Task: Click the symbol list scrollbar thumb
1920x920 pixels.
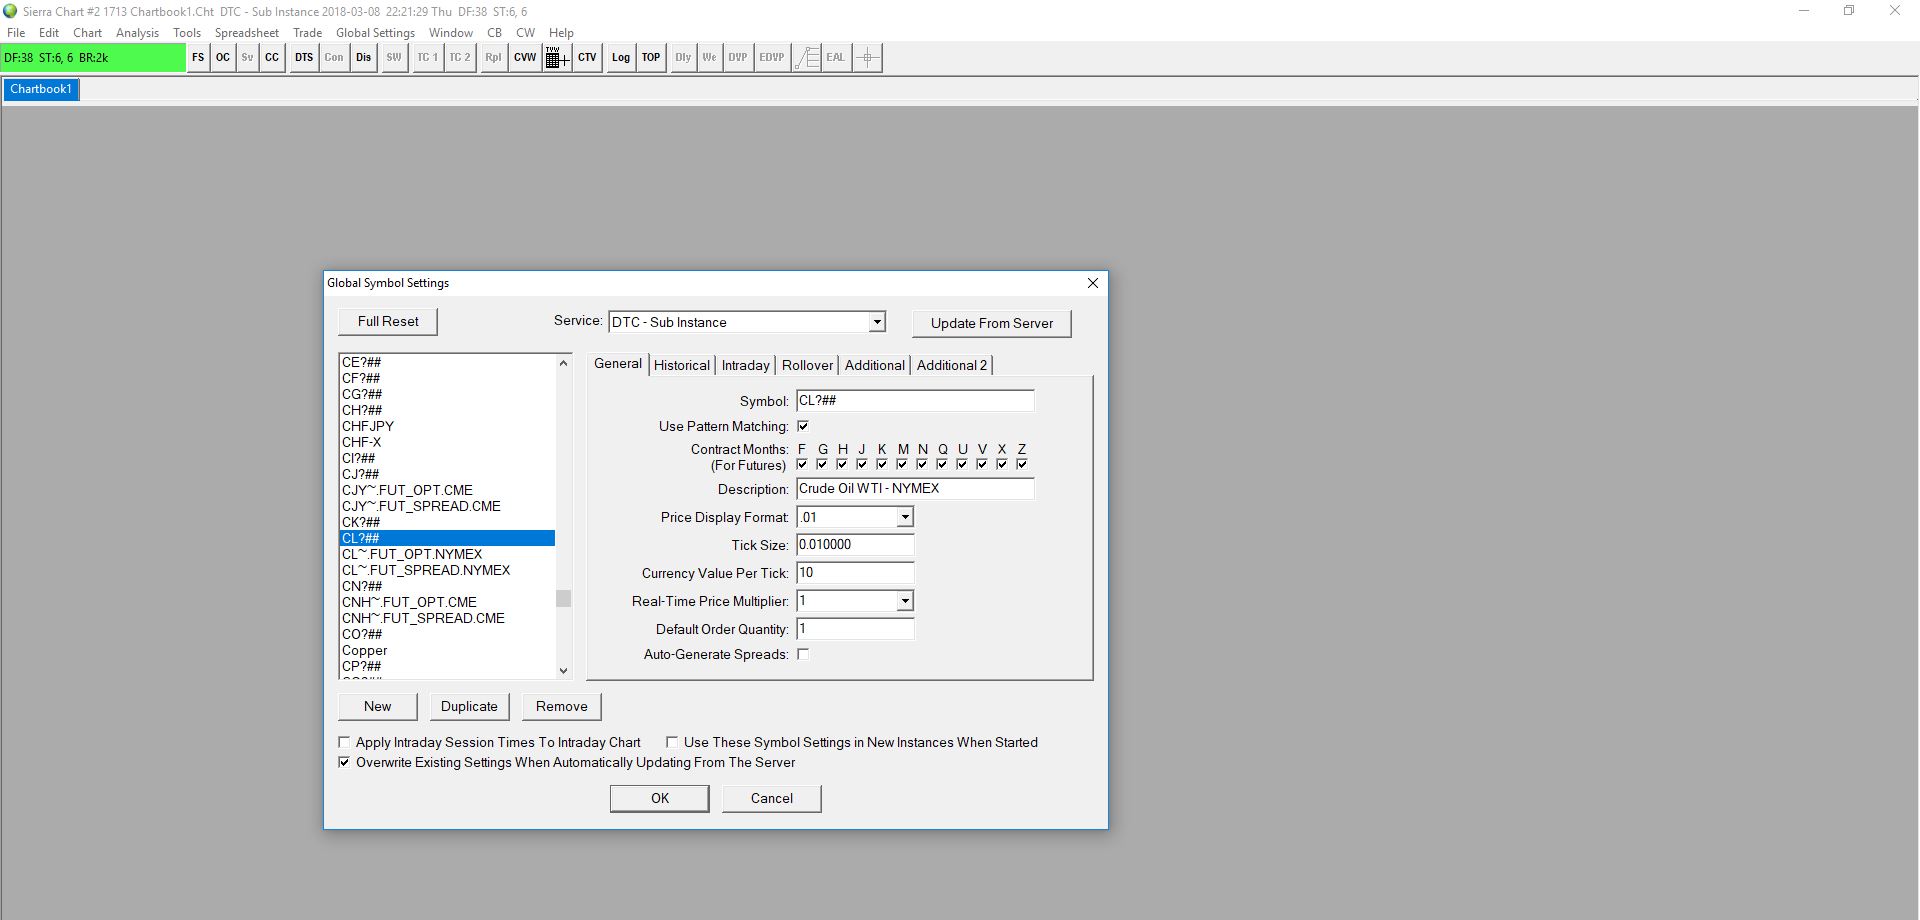Action: (x=563, y=598)
